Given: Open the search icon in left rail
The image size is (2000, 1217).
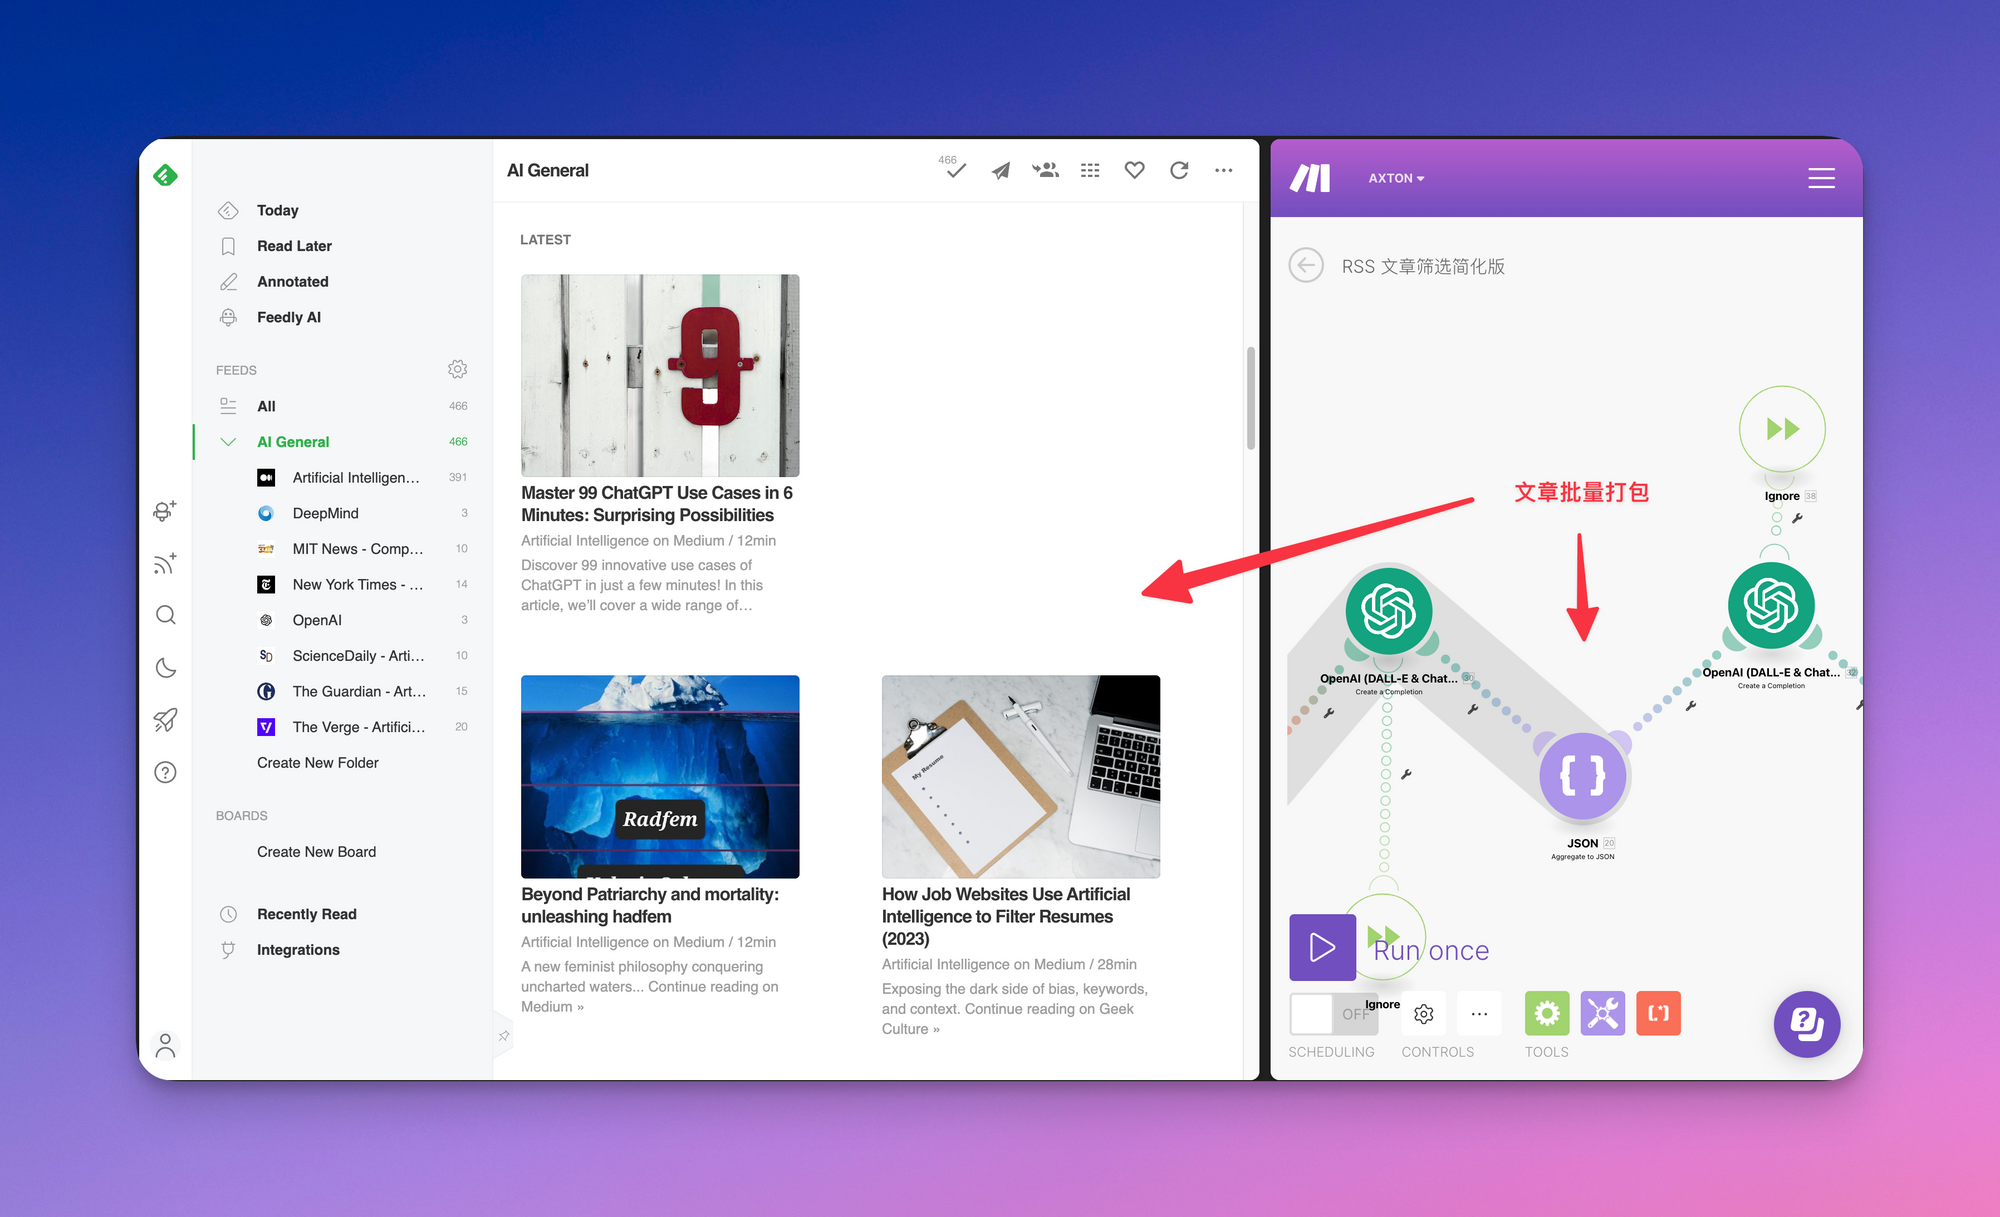Looking at the screenshot, I should point(166,615).
